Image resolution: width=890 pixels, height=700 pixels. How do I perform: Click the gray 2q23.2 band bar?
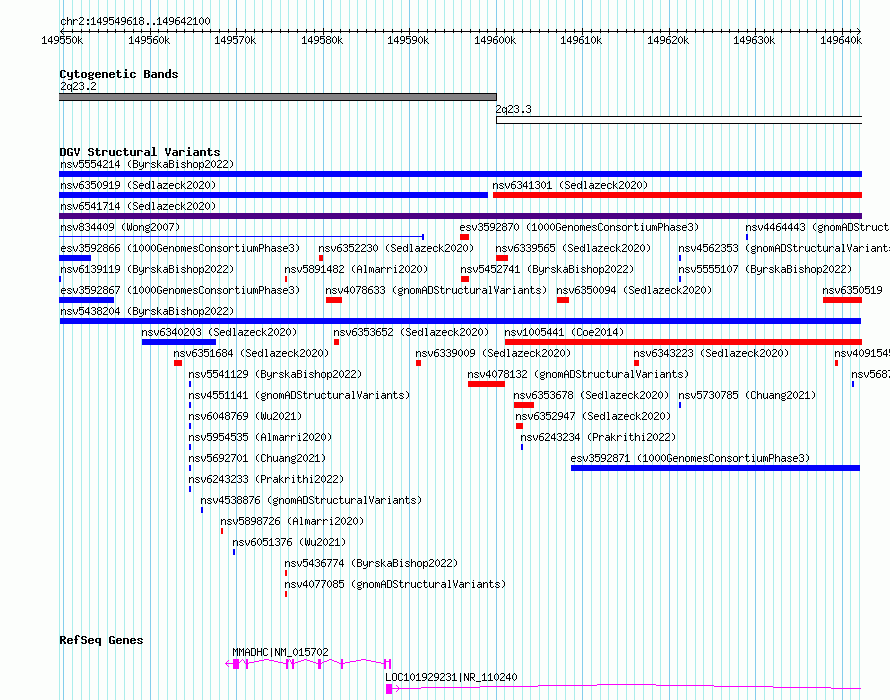point(278,97)
